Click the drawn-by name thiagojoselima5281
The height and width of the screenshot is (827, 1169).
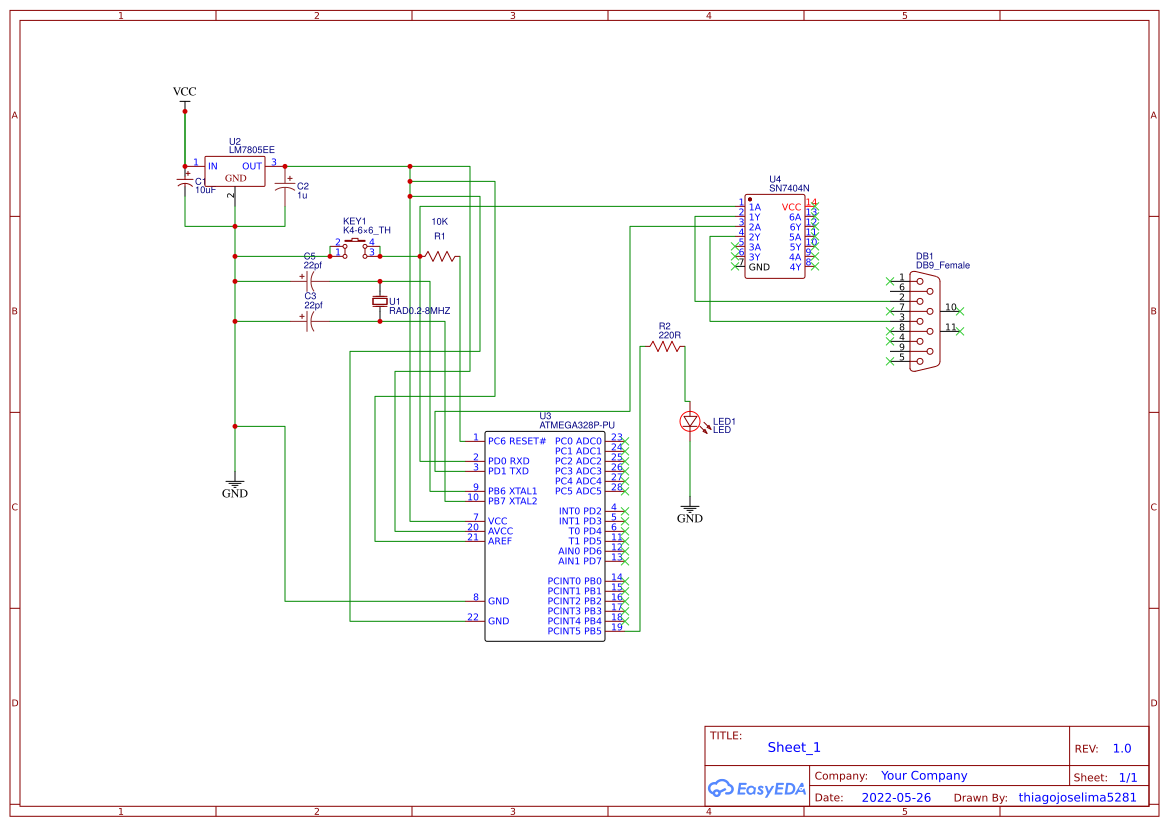tap(1077, 797)
